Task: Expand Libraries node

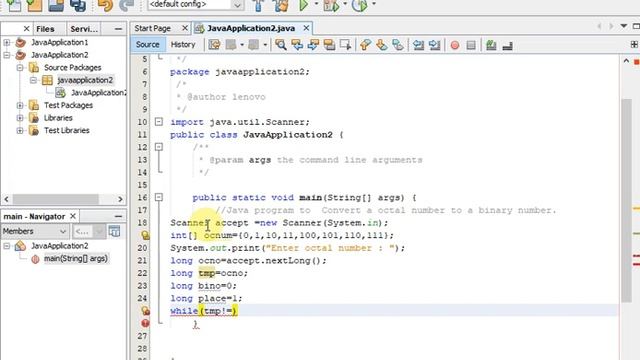Action: click(x=20, y=118)
